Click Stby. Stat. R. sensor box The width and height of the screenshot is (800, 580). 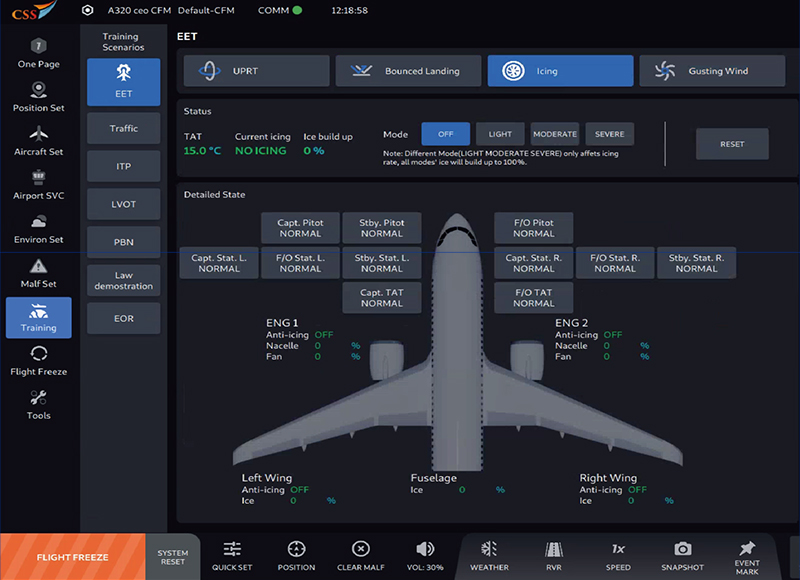696,262
